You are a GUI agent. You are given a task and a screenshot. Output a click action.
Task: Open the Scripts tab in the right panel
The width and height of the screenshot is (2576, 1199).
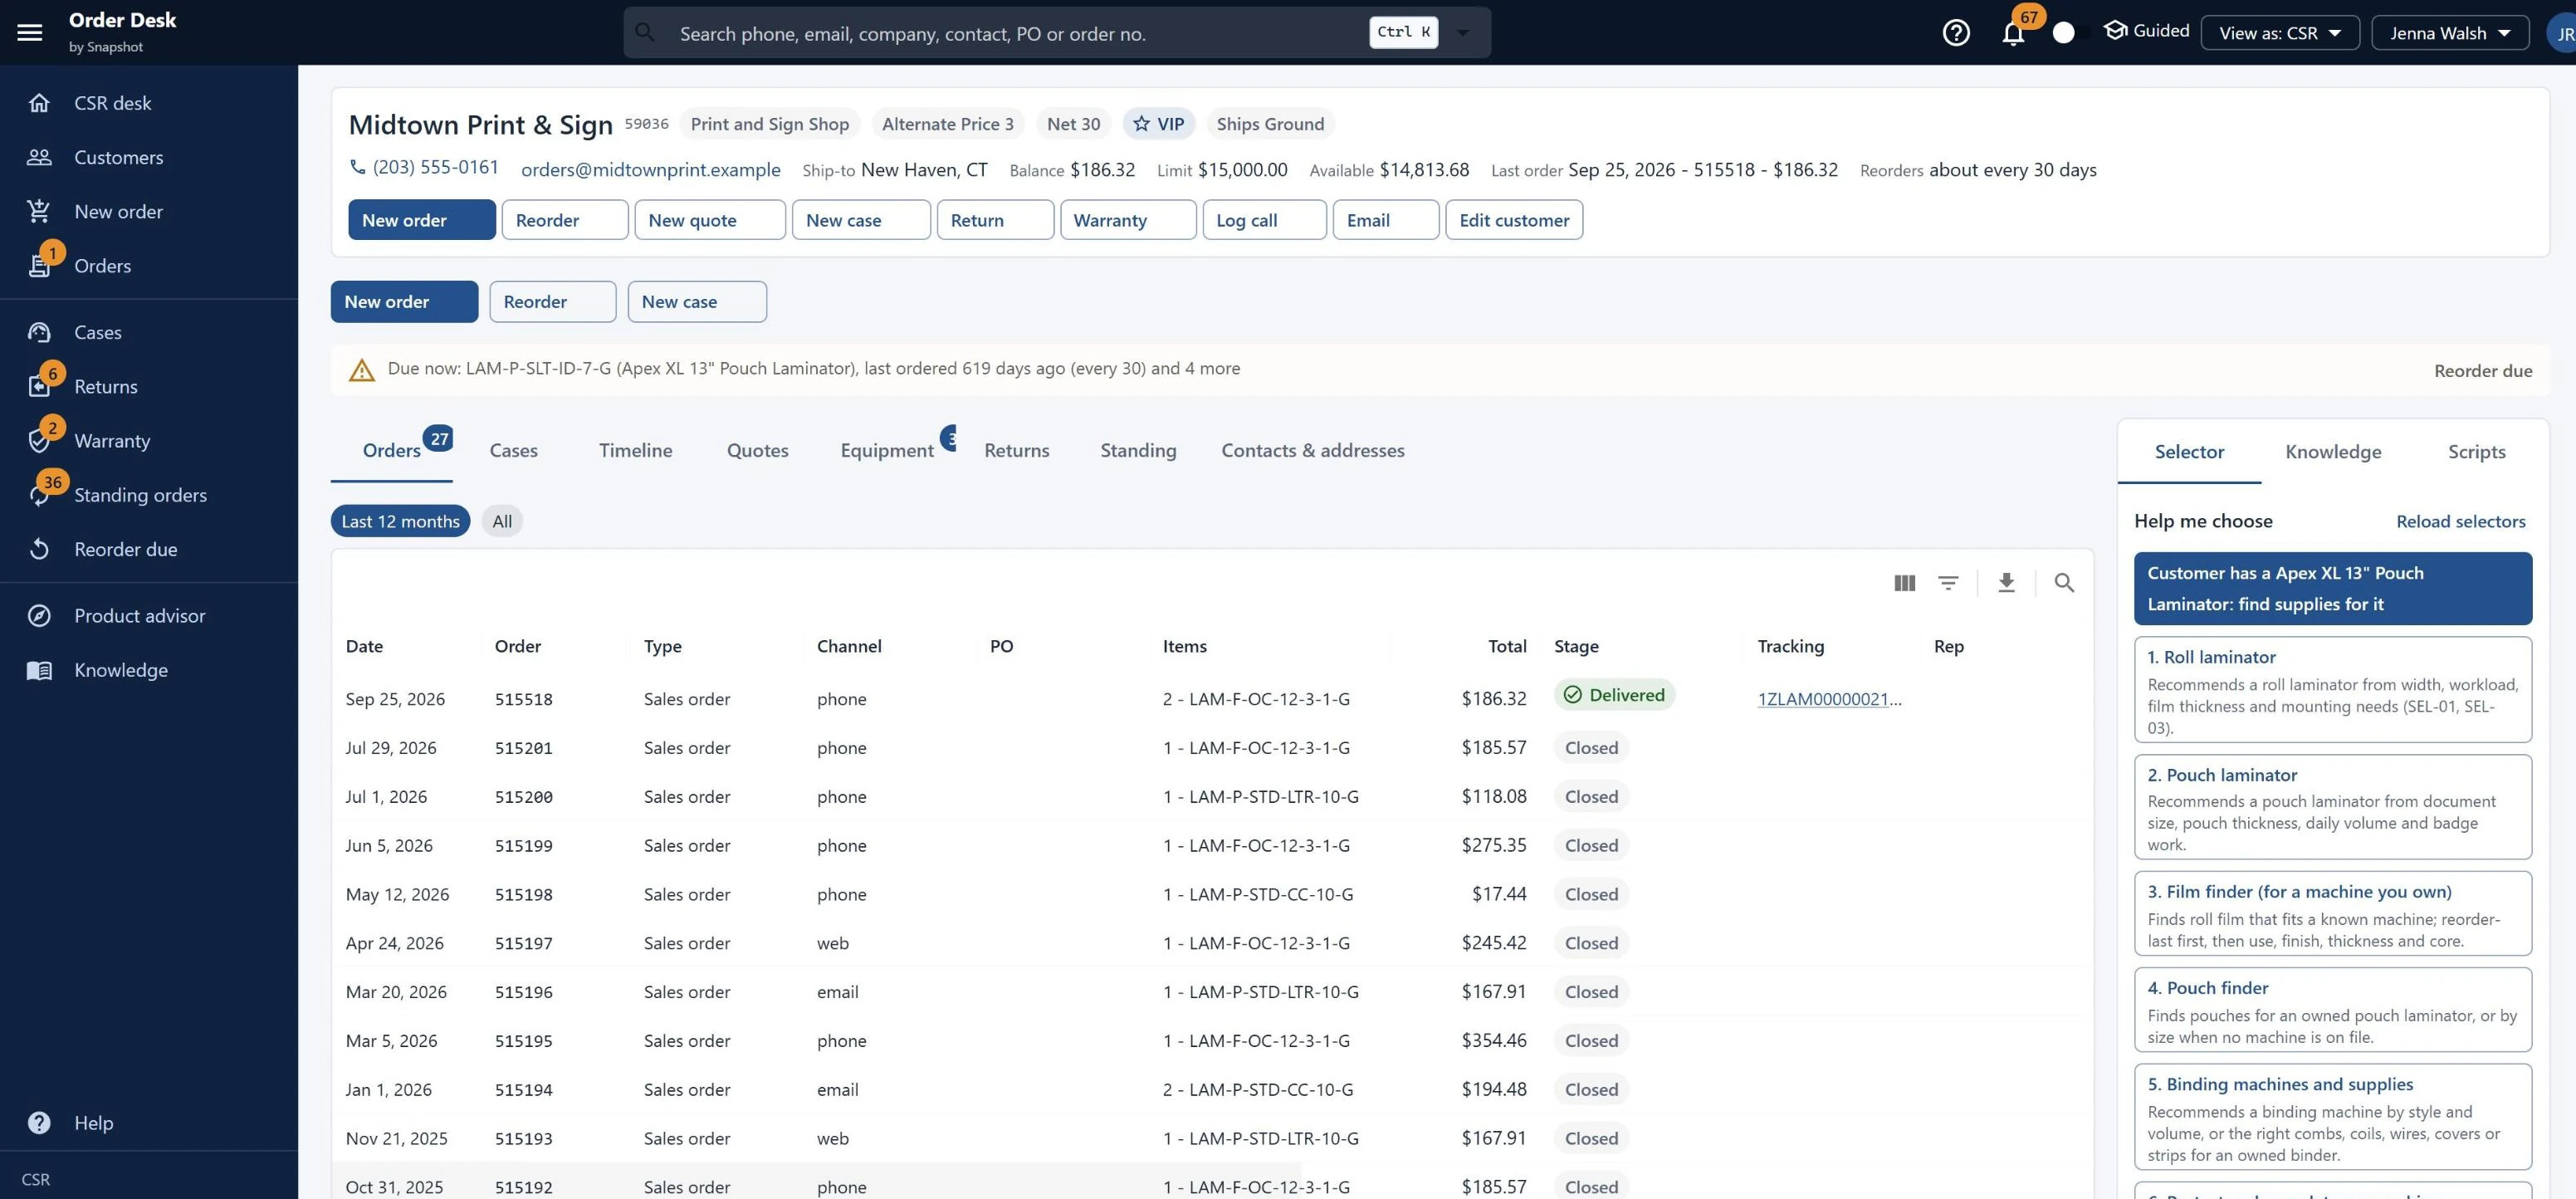2476,451
